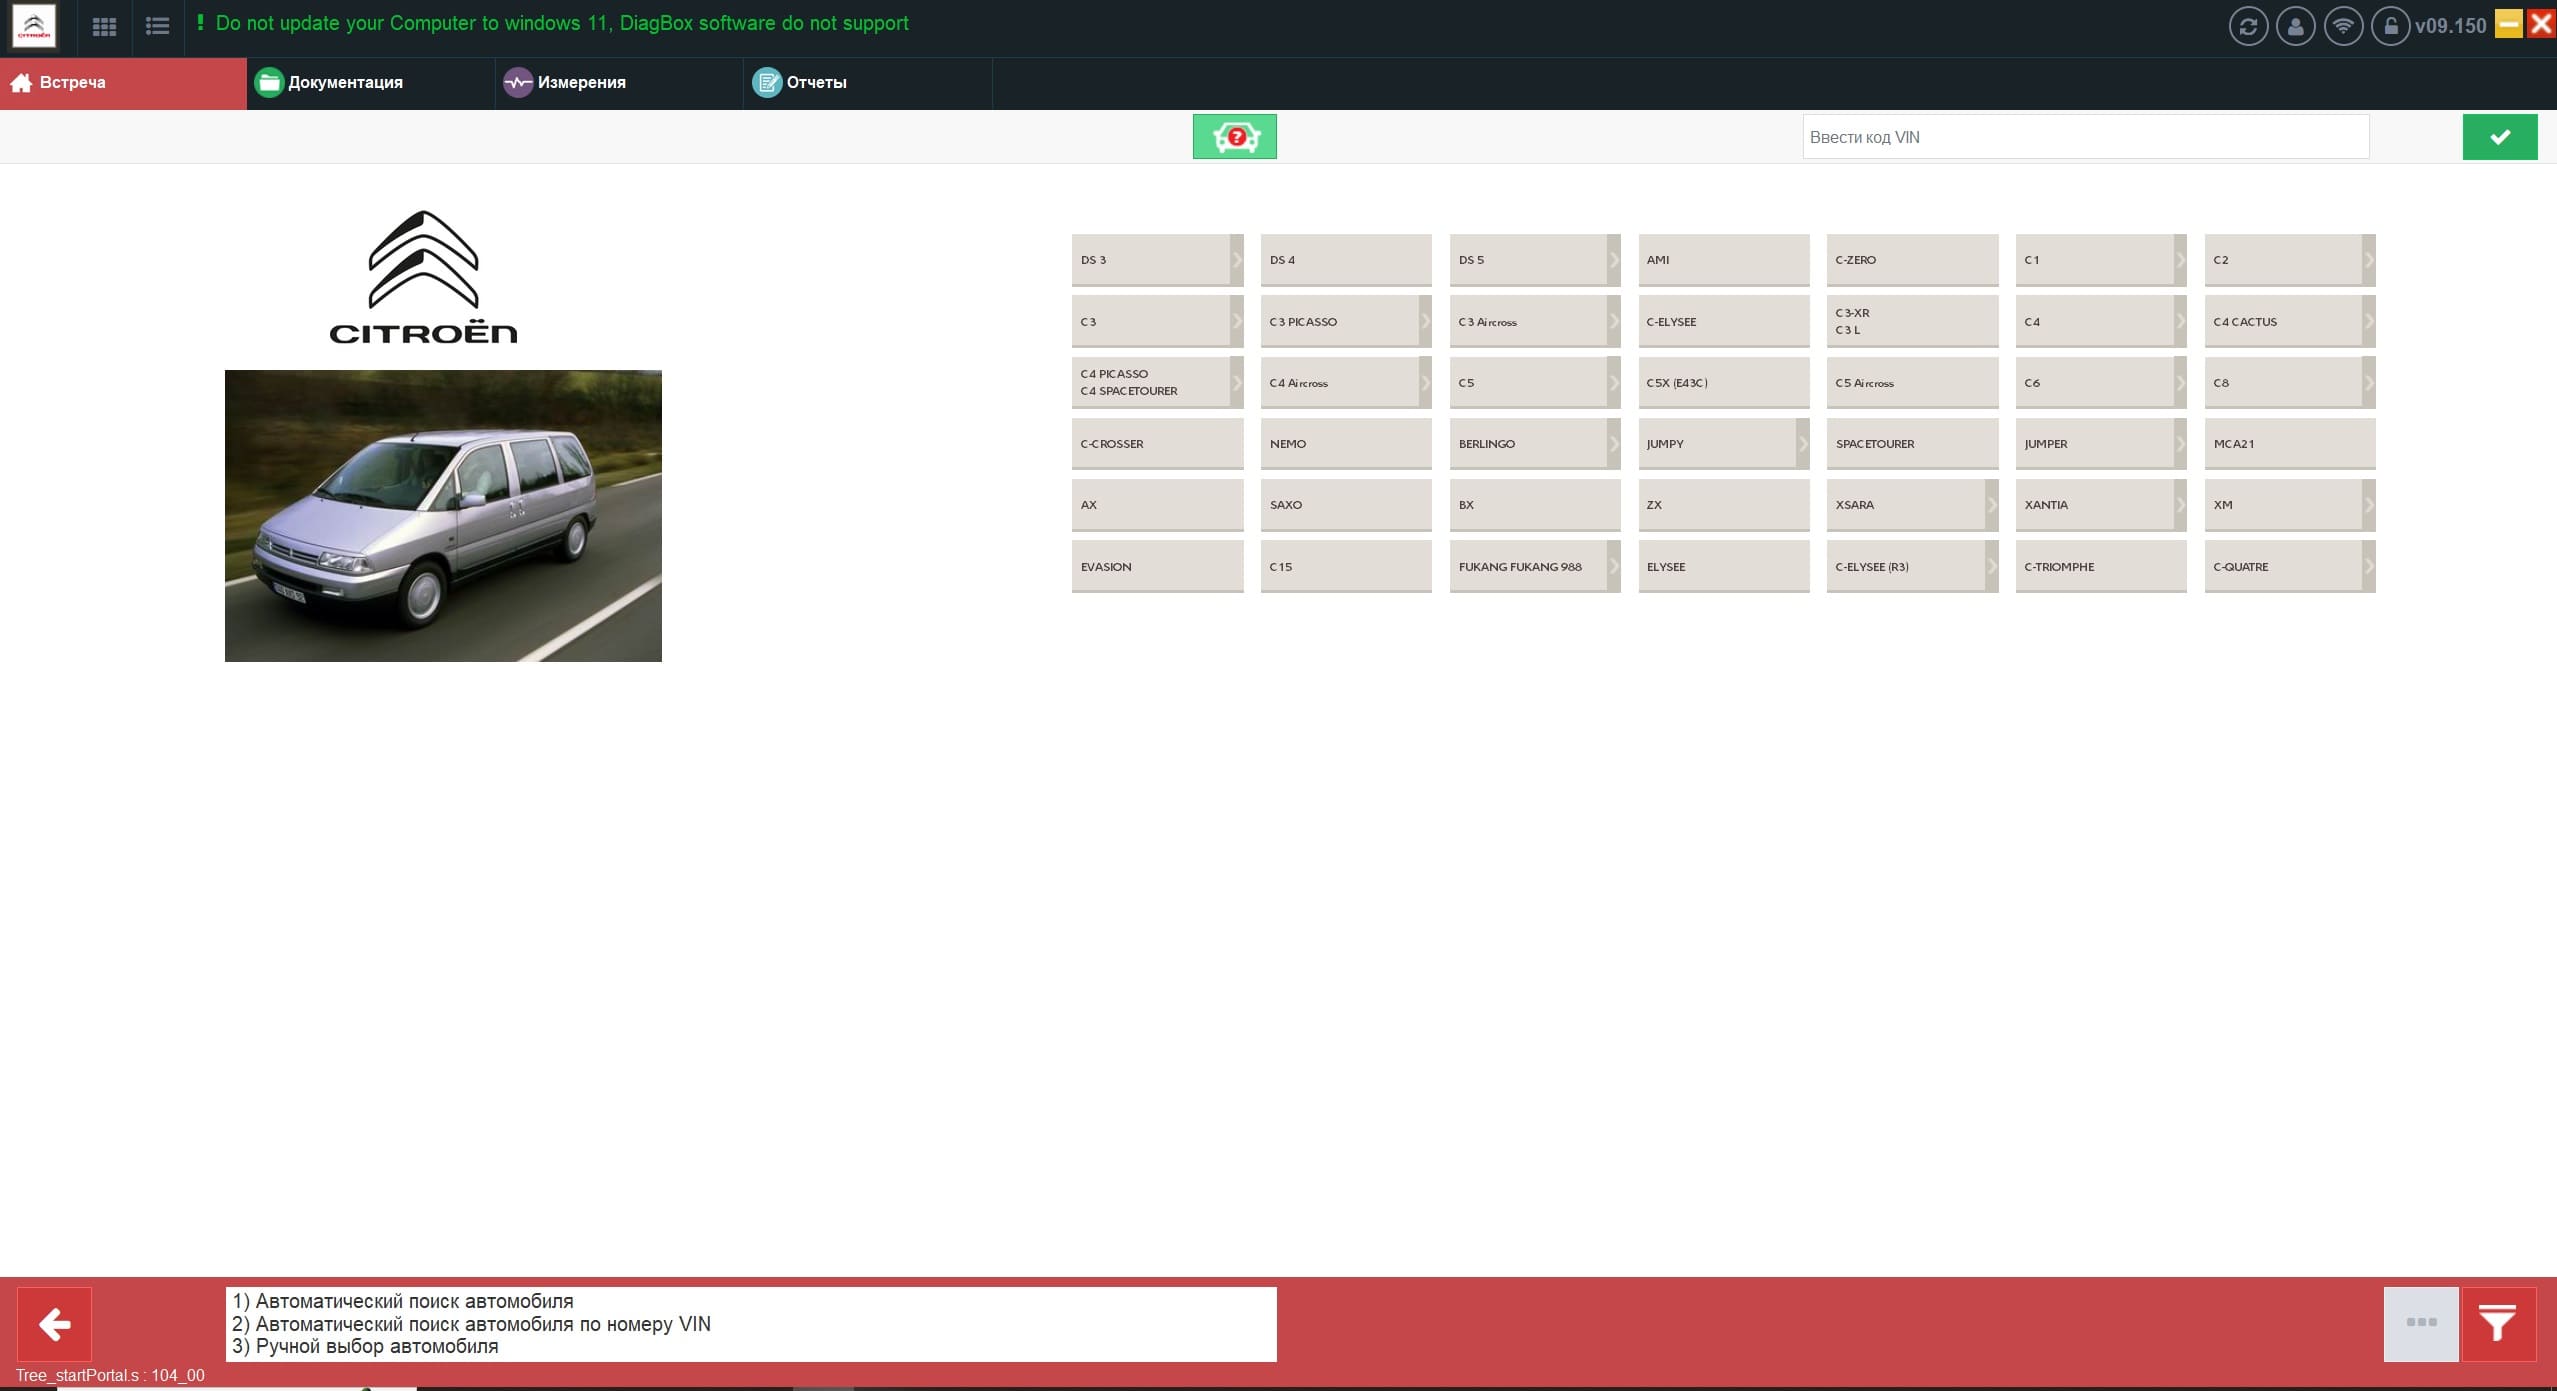Screen dimensions: 2557x1391
Task: Expand the DS 3 model chevron
Action: (1237, 260)
